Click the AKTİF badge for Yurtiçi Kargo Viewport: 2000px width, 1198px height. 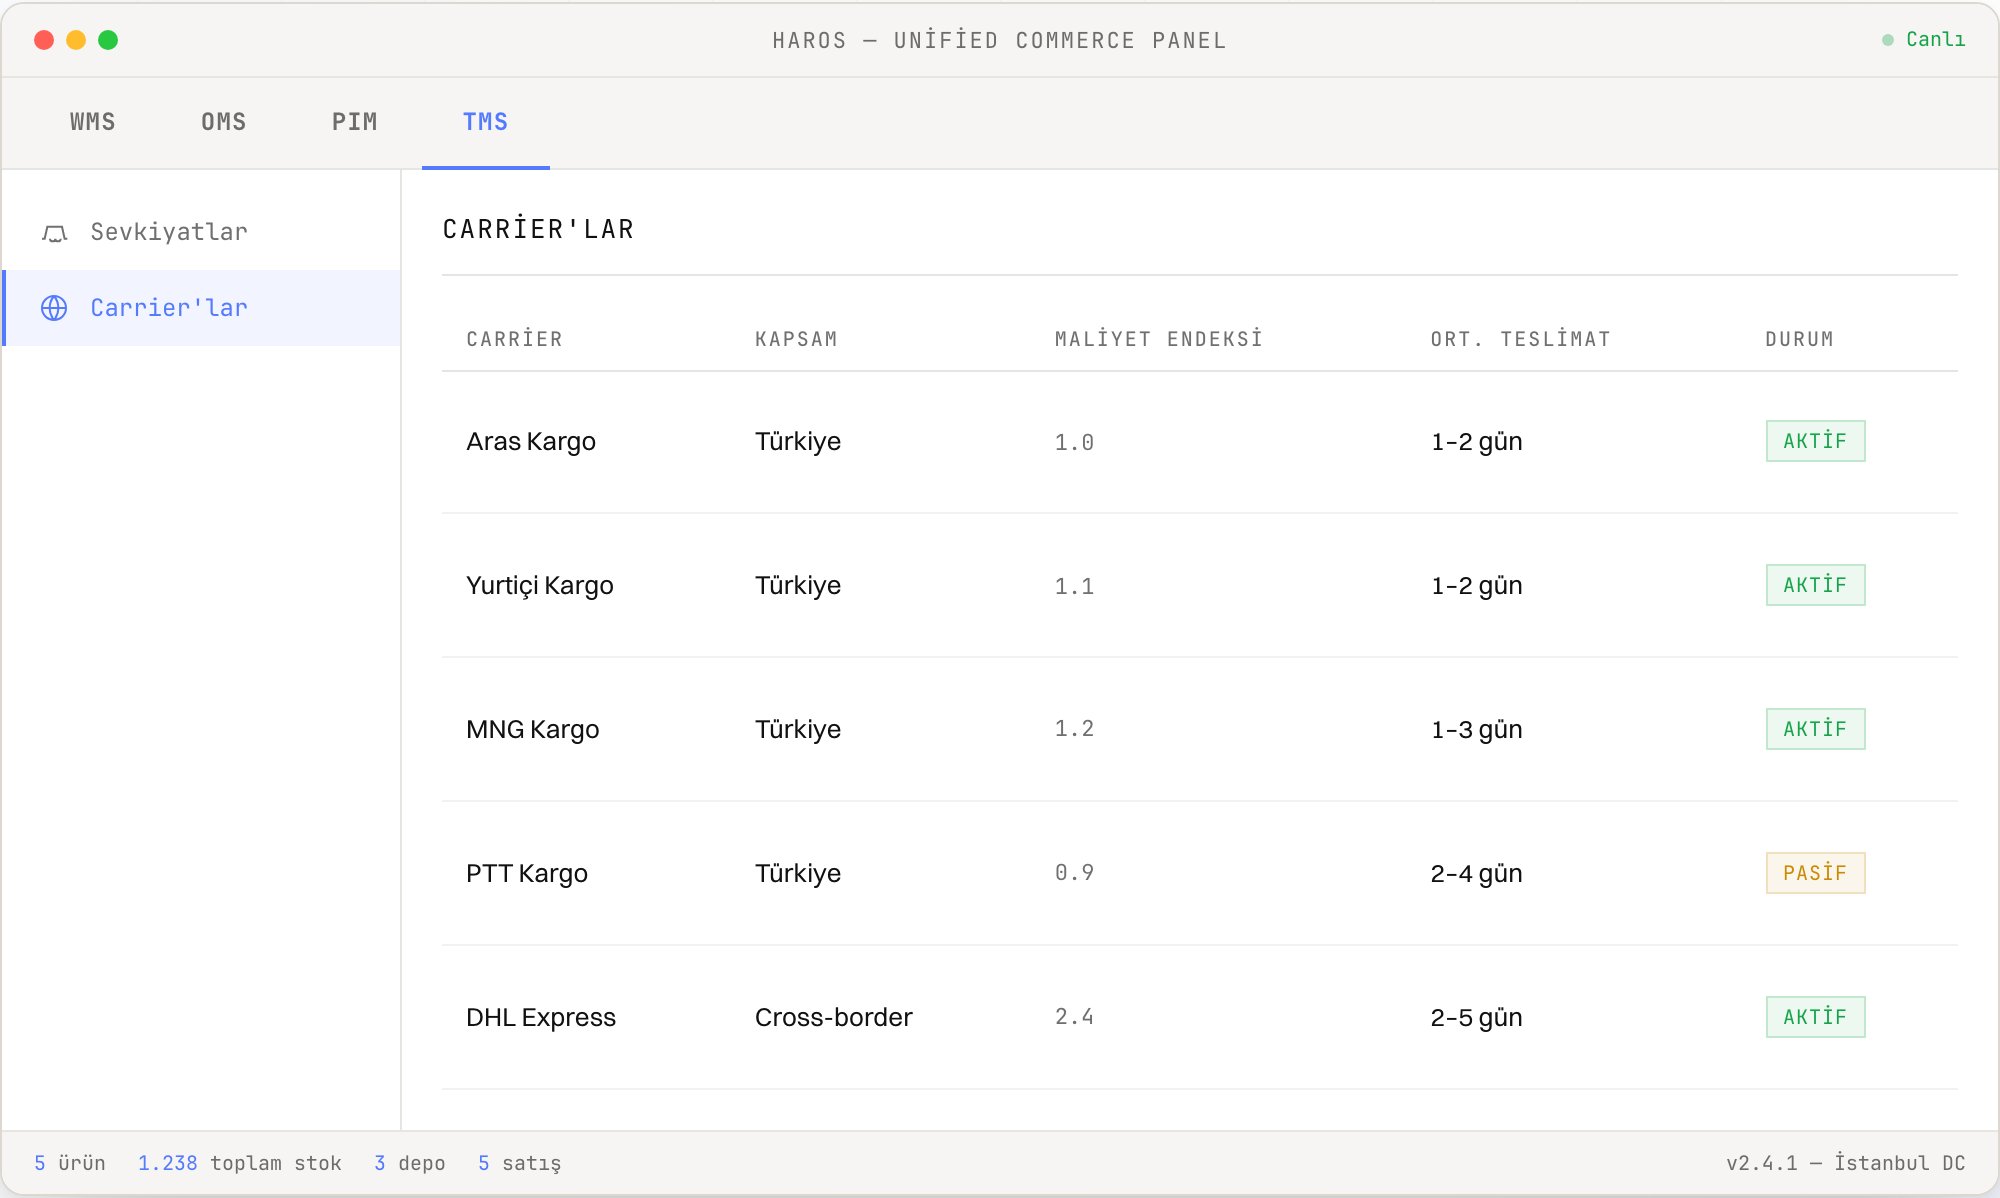tap(1815, 585)
